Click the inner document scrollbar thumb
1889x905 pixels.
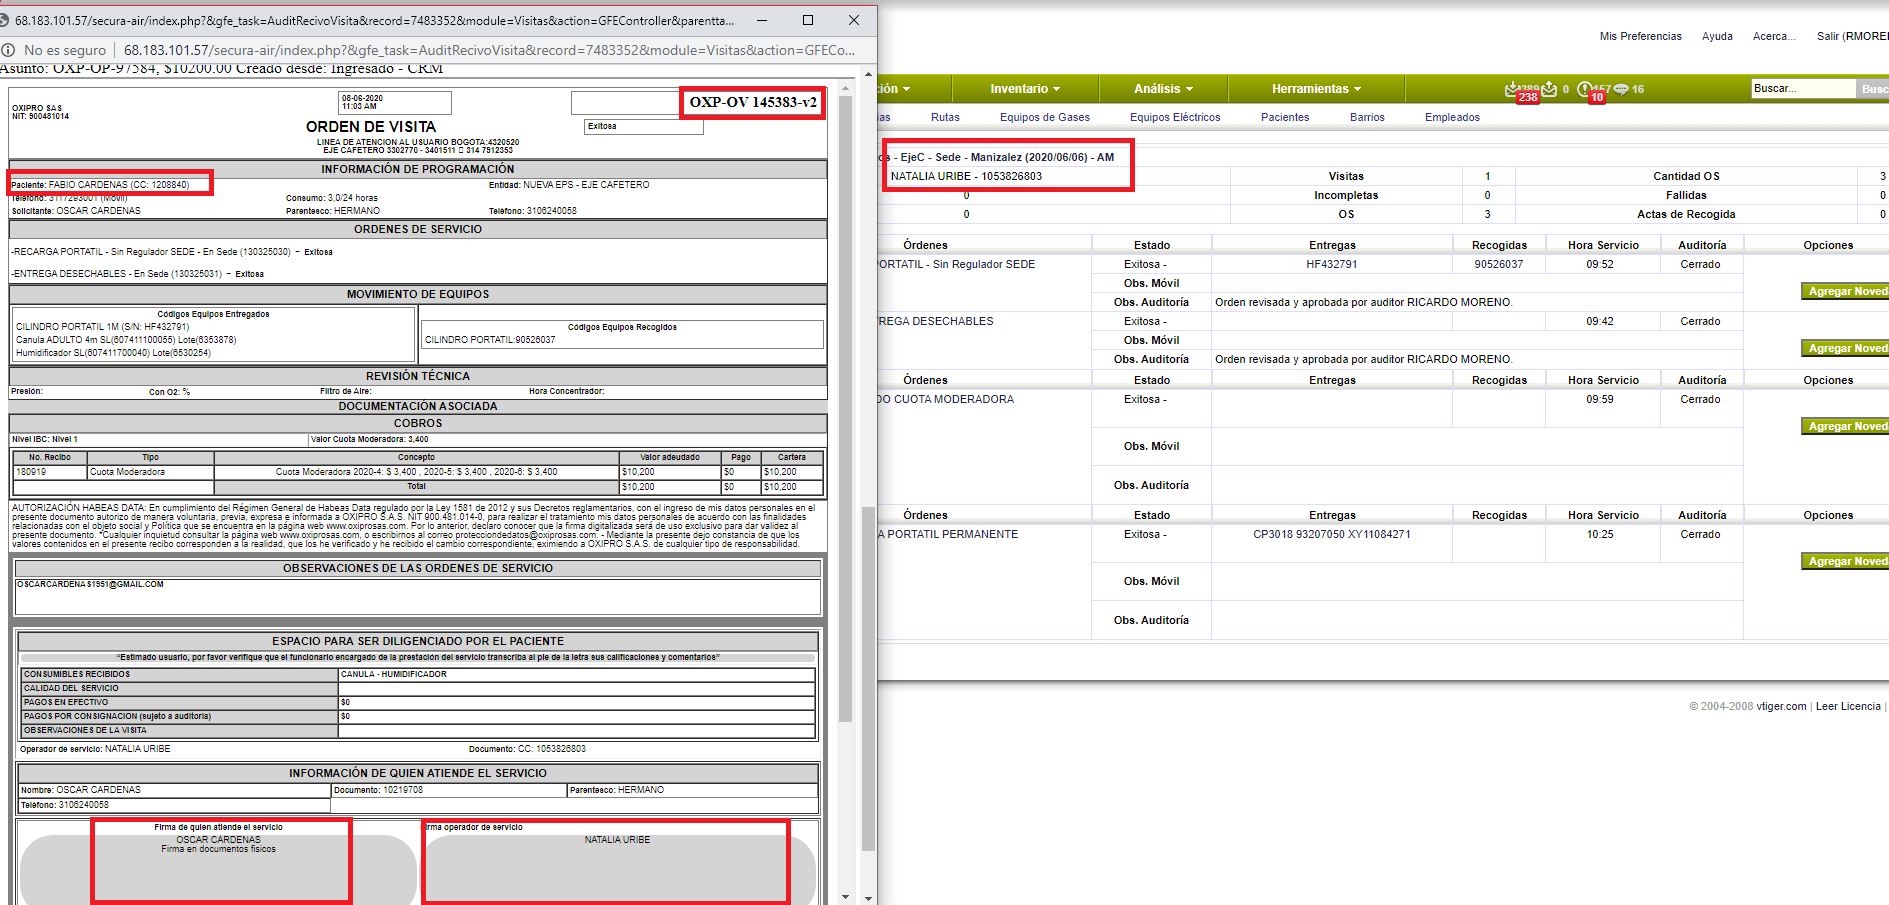(845, 408)
